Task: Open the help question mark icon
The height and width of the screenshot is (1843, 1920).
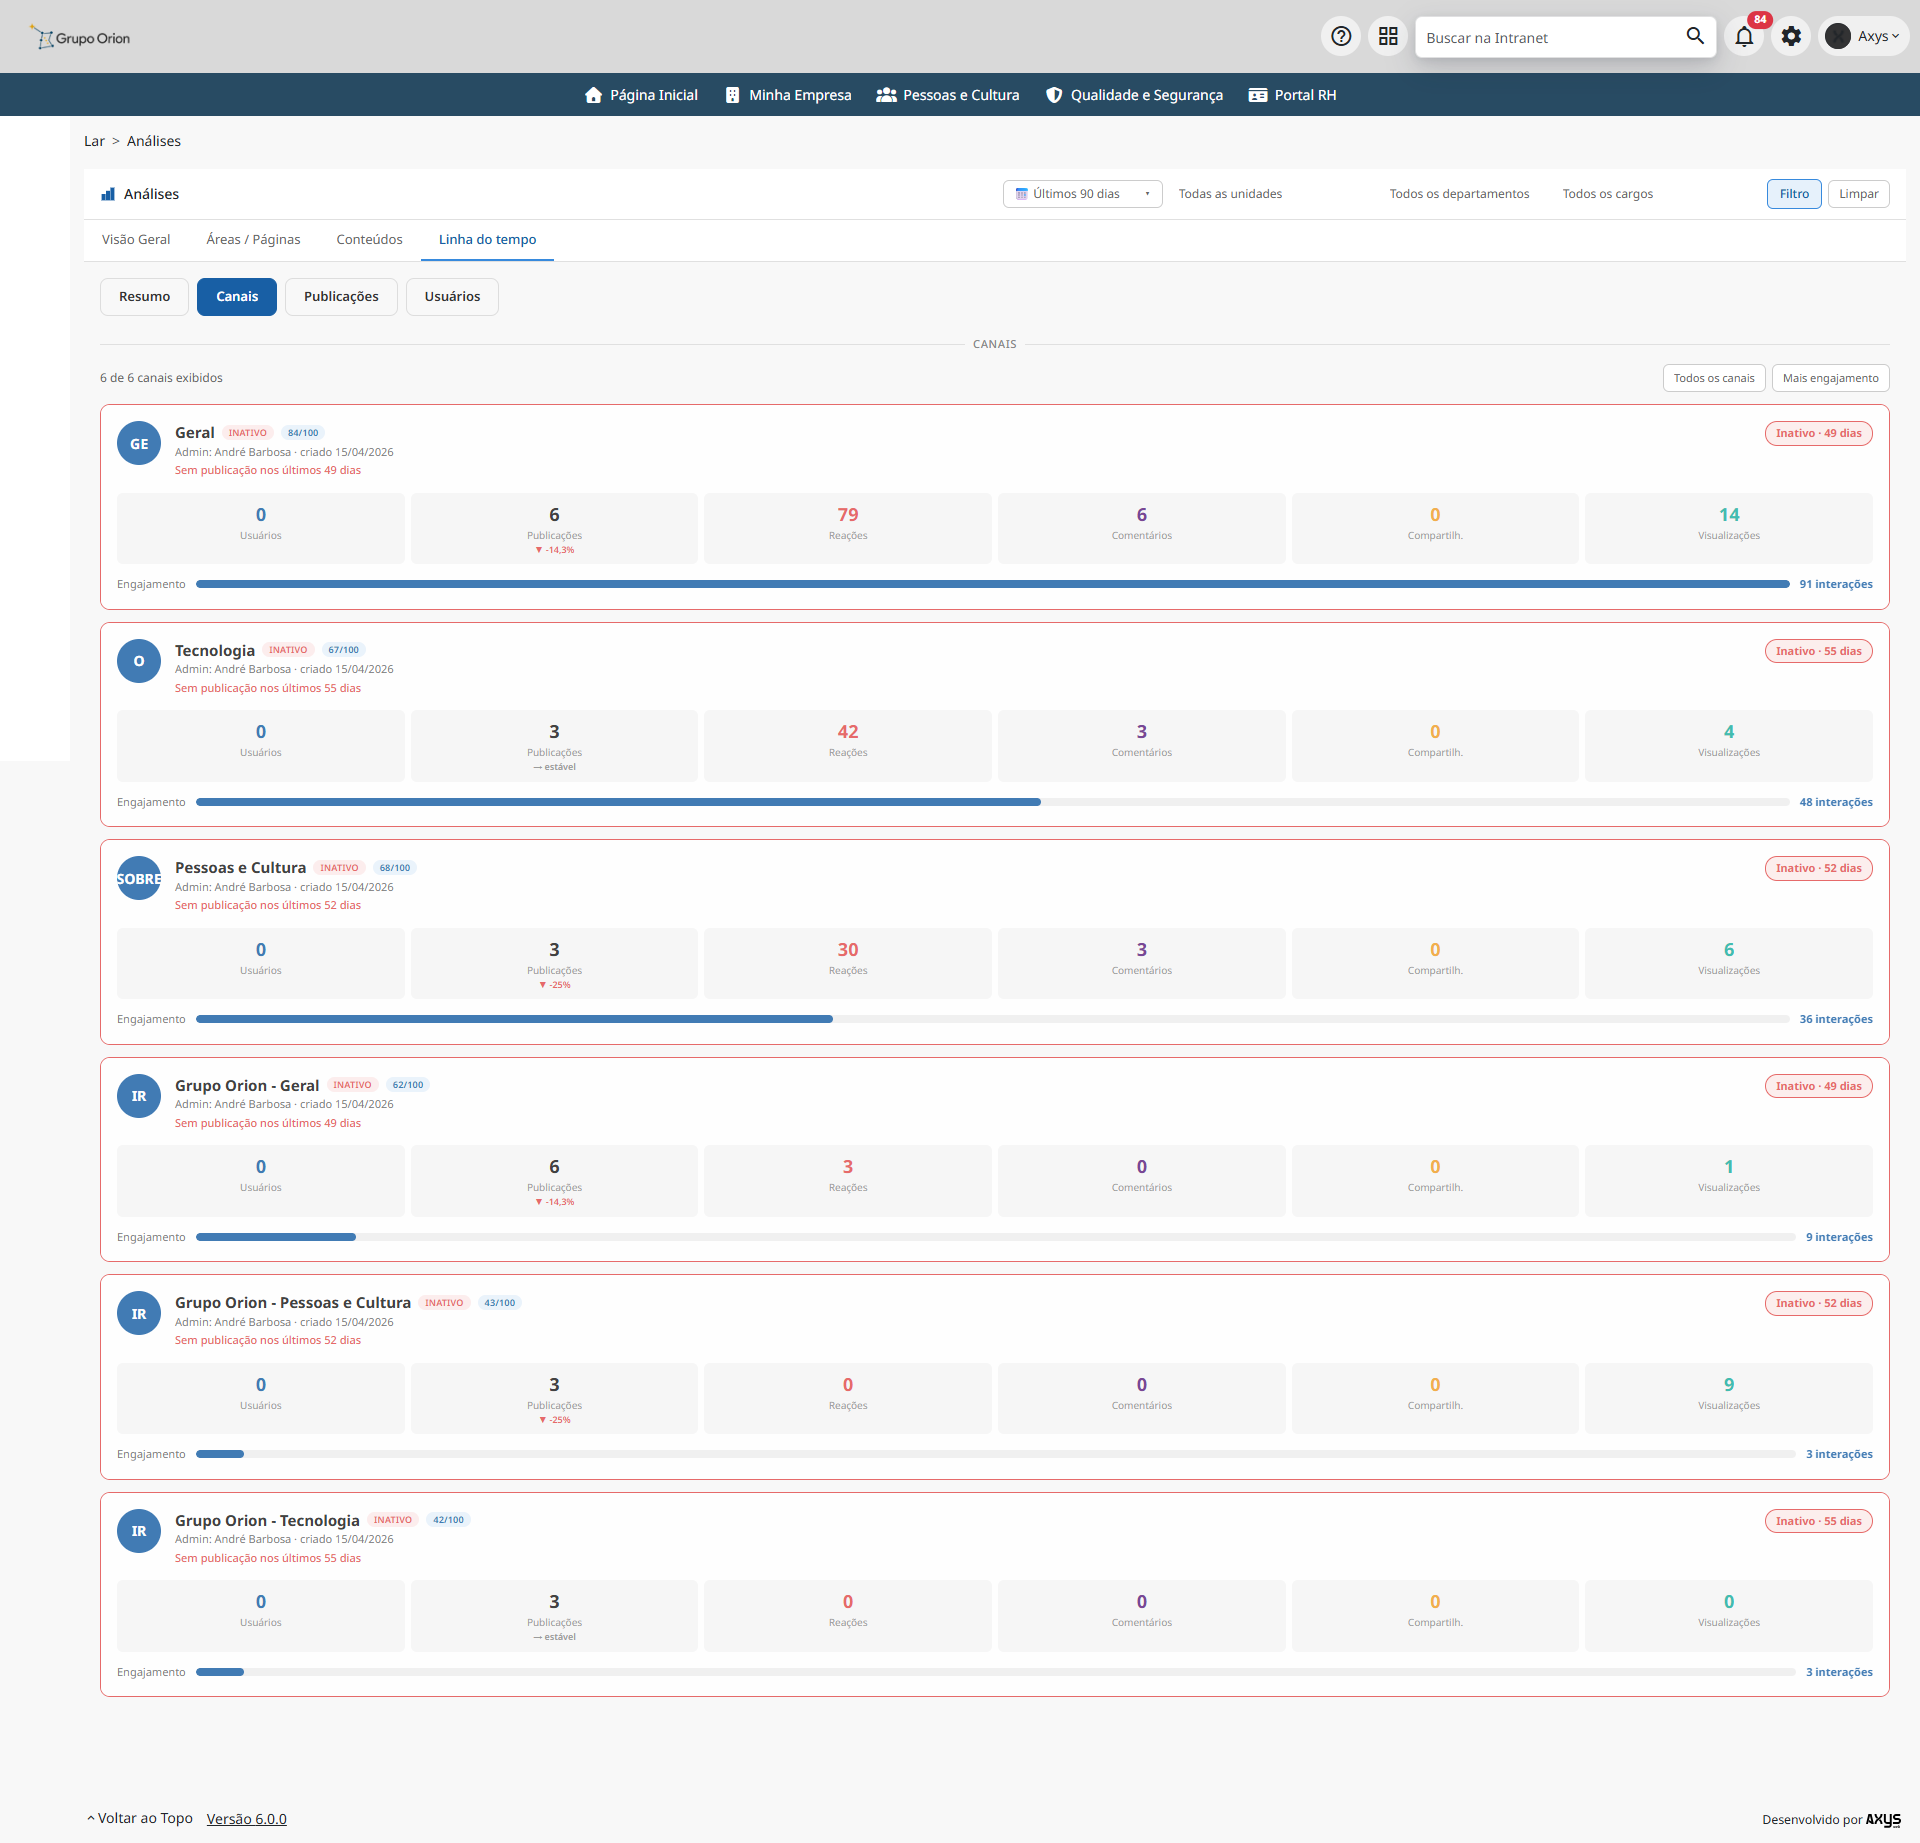Action: 1341,37
